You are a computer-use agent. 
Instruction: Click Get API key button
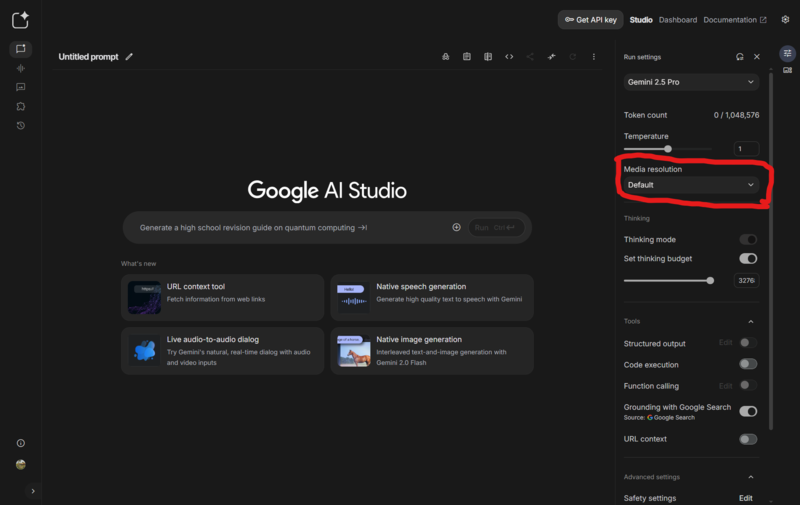590,20
